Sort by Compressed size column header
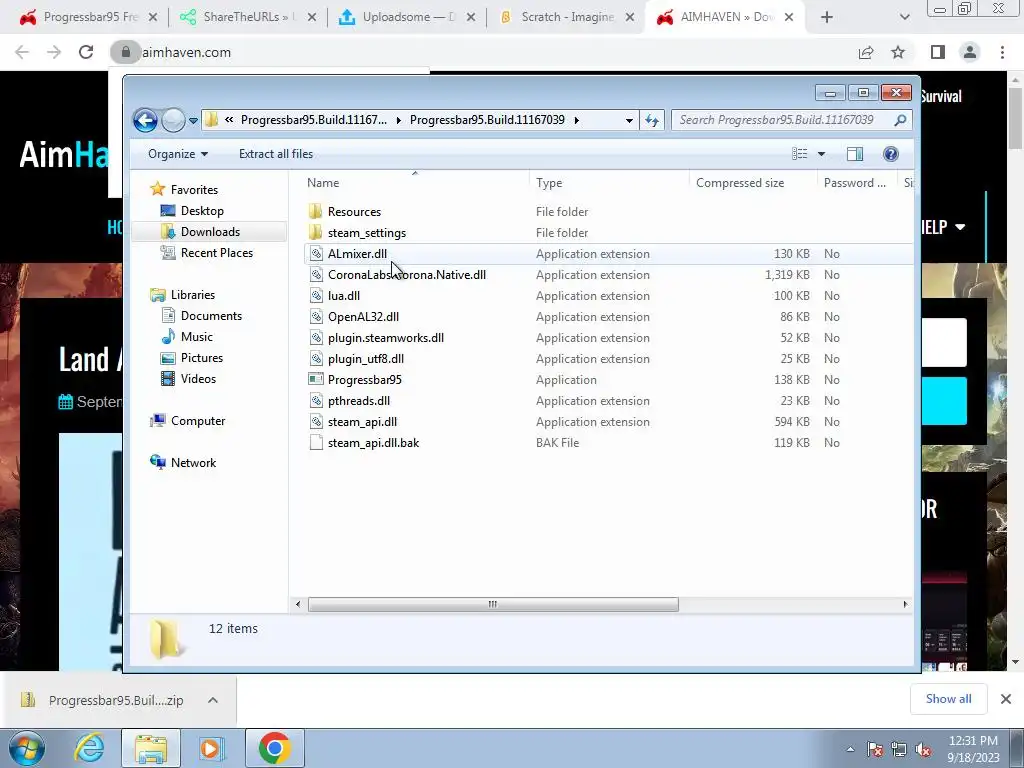 (x=753, y=183)
